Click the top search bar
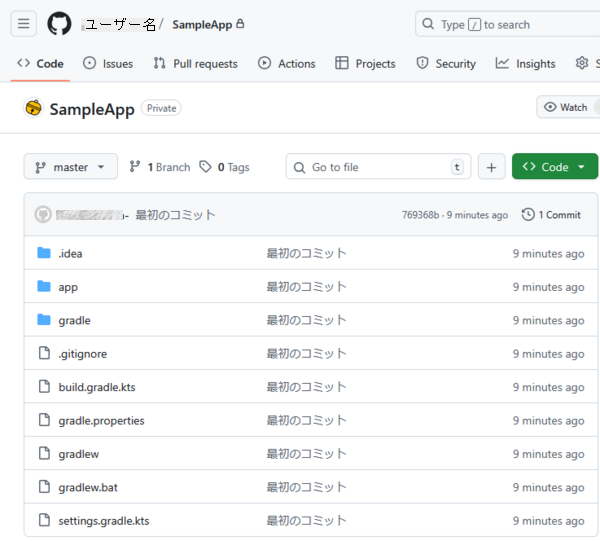This screenshot has height=541, width=600. click(x=505, y=24)
